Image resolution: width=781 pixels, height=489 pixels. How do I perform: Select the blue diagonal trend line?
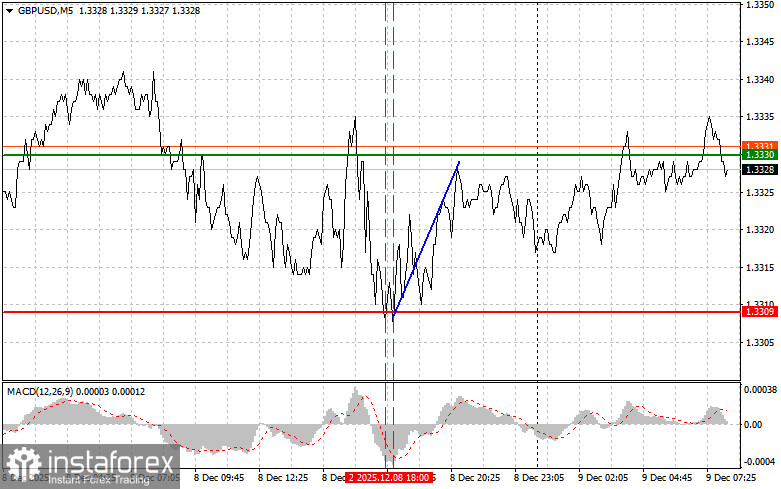(426, 239)
